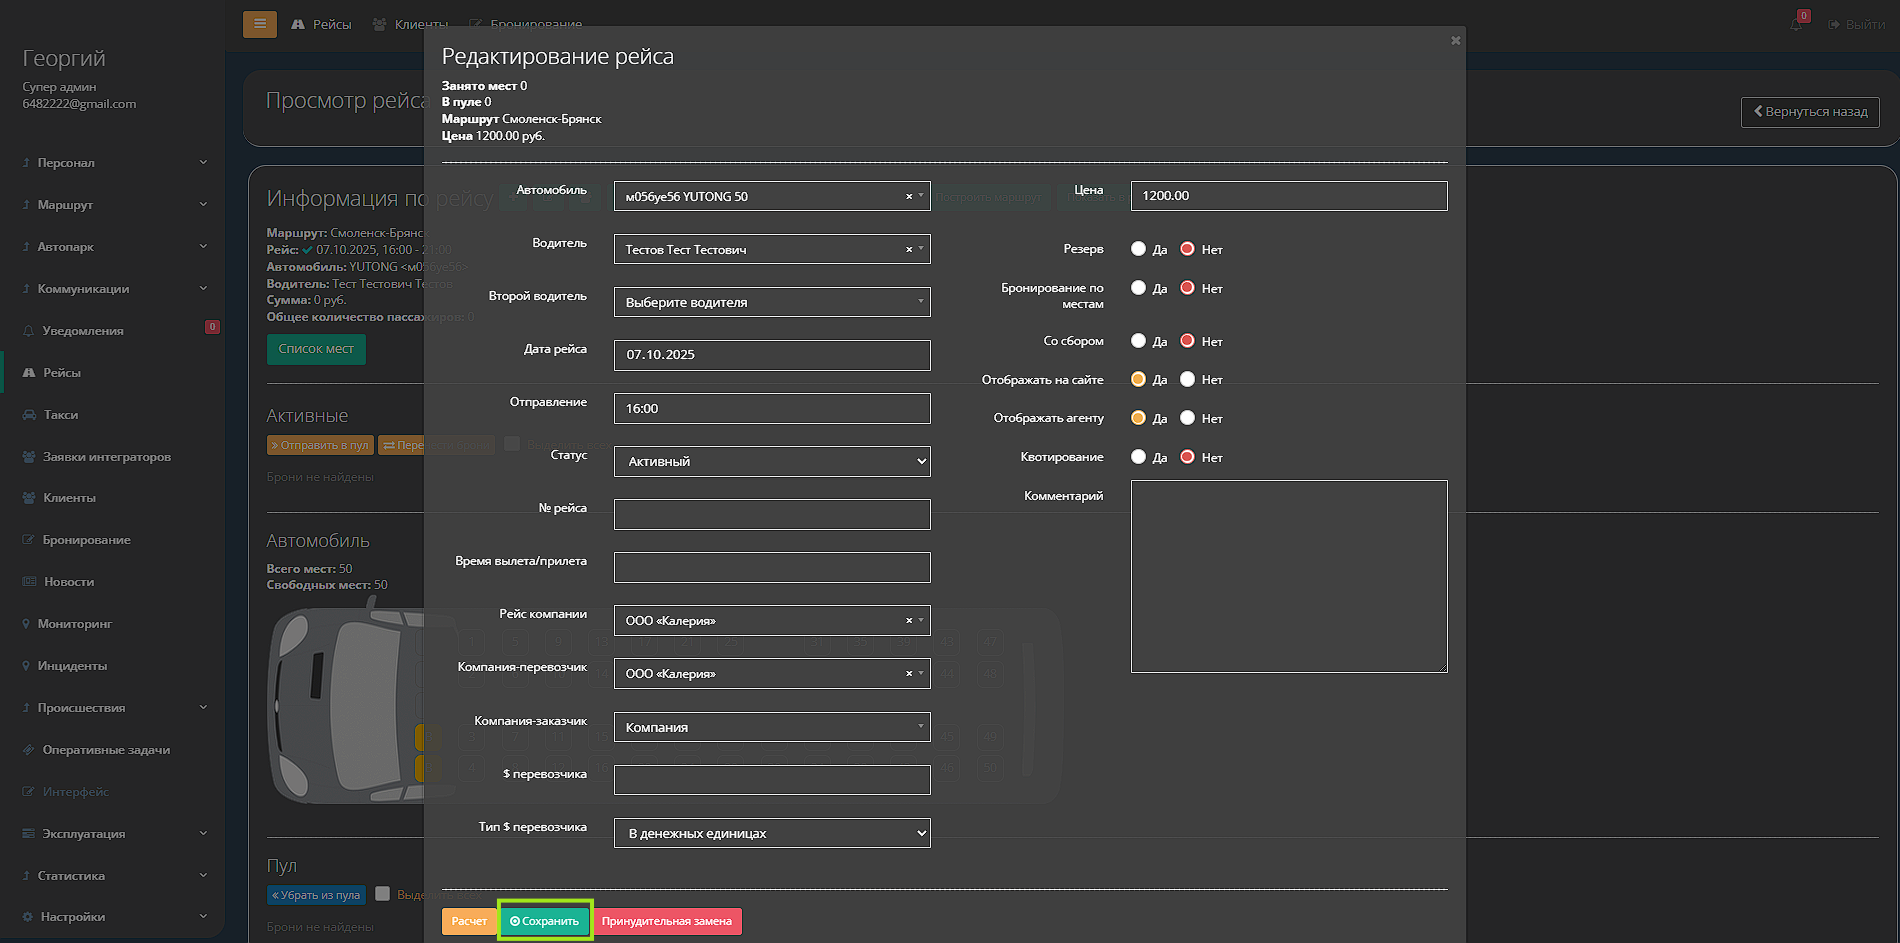Image resolution: width=1900 pixels, height=943 pixels.
Task: Expand the Персонал sidebar menu
Action: coord(66,163)
